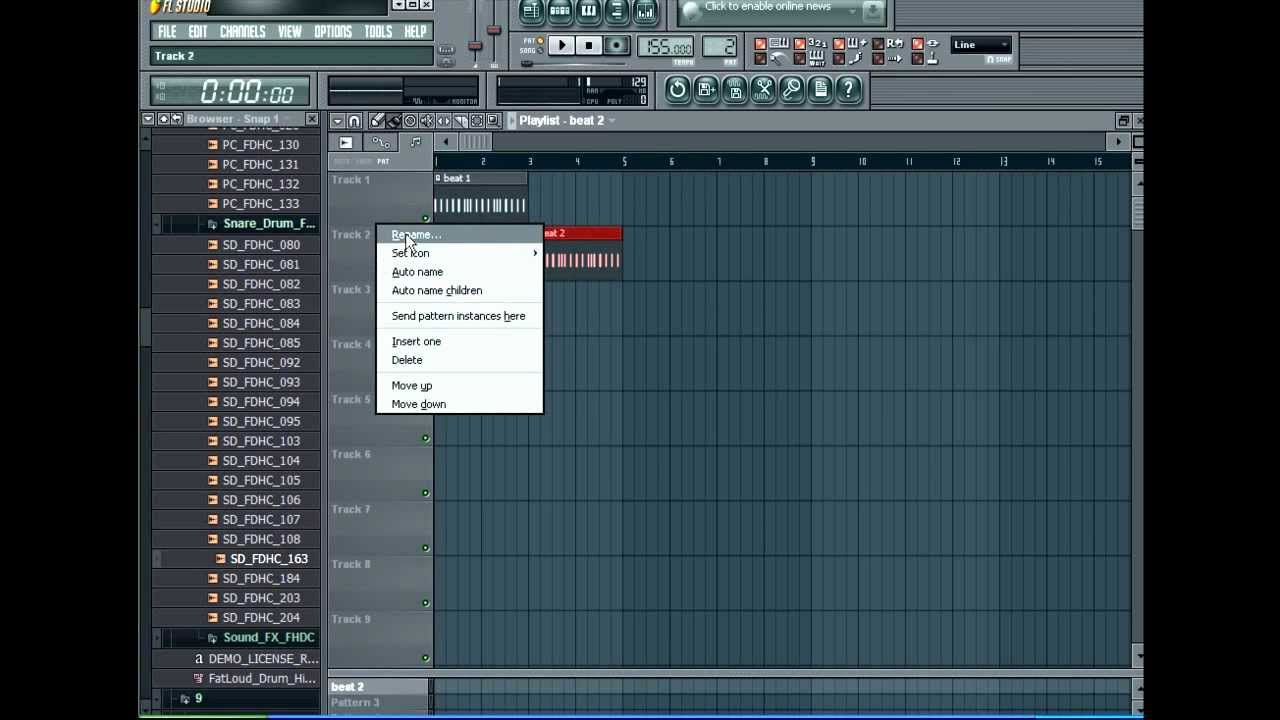Viewport: 1280px width, 720px height.
Task: Open the CHANNELS menu
Action: (x=242, y=32)
